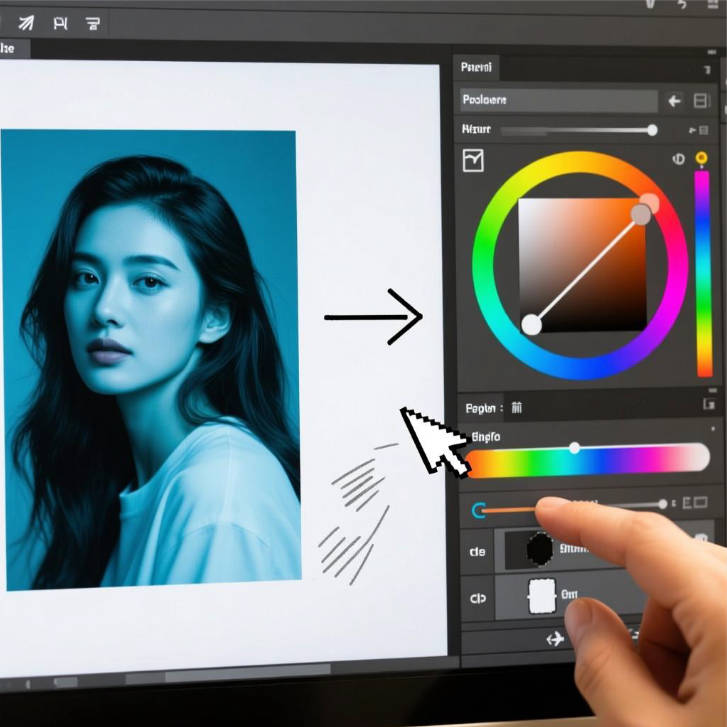Toggle the half-circle contrast icon near color wheel

[678, 159]
